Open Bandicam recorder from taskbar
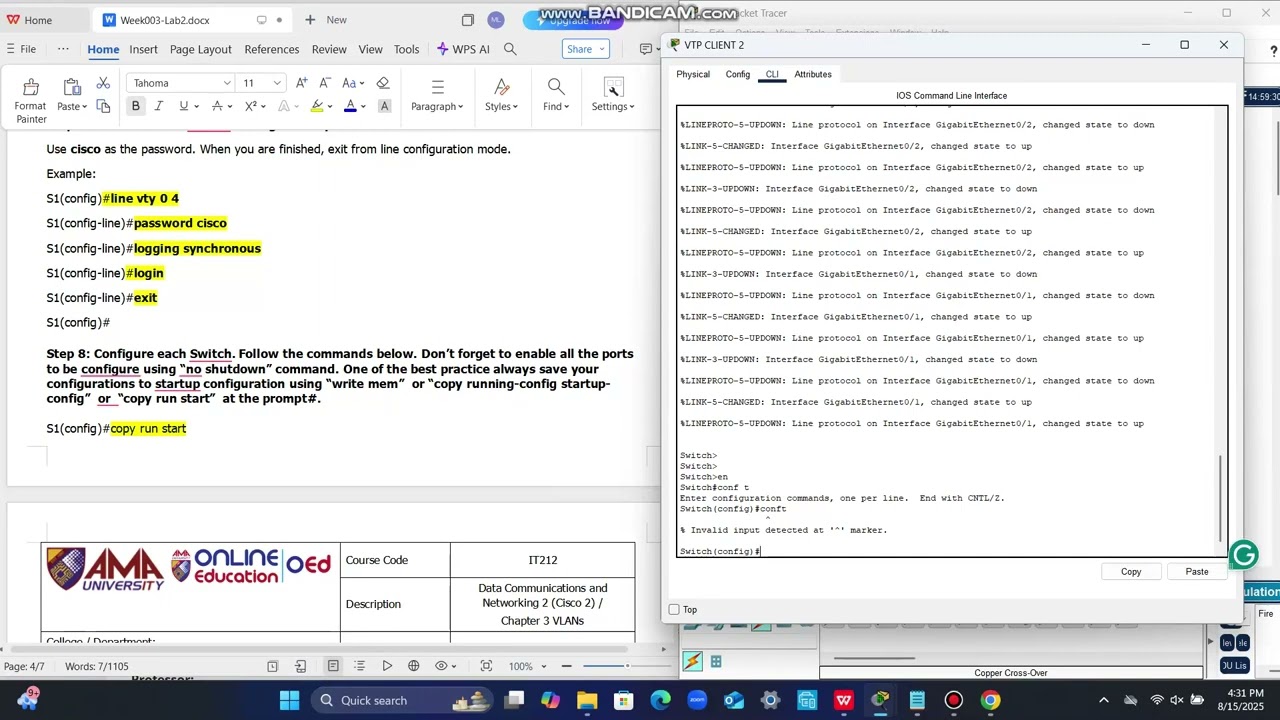The height and width of the screenshot is (720, 1280). coord(953,700)
